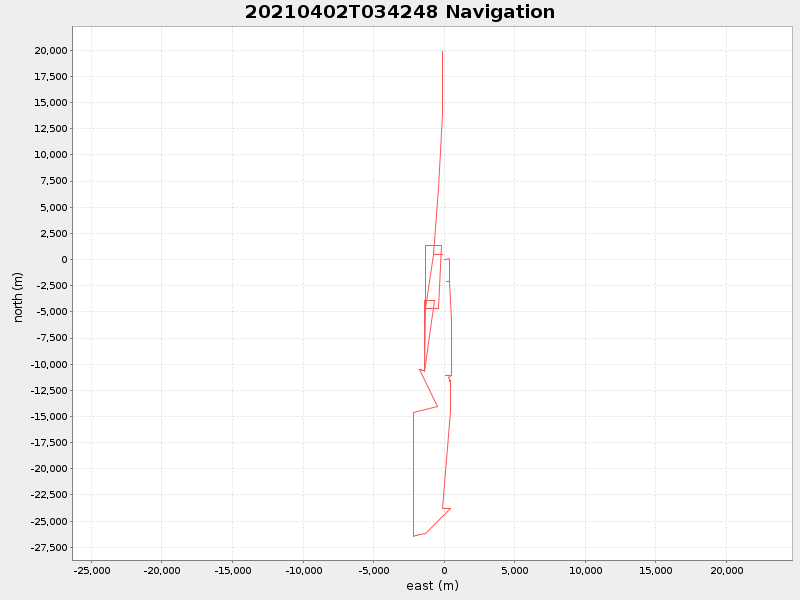The width and height of the screenshot is (800, 600).
Task: Click the -20,000 east axis tick label
Action: coord(162,571)
